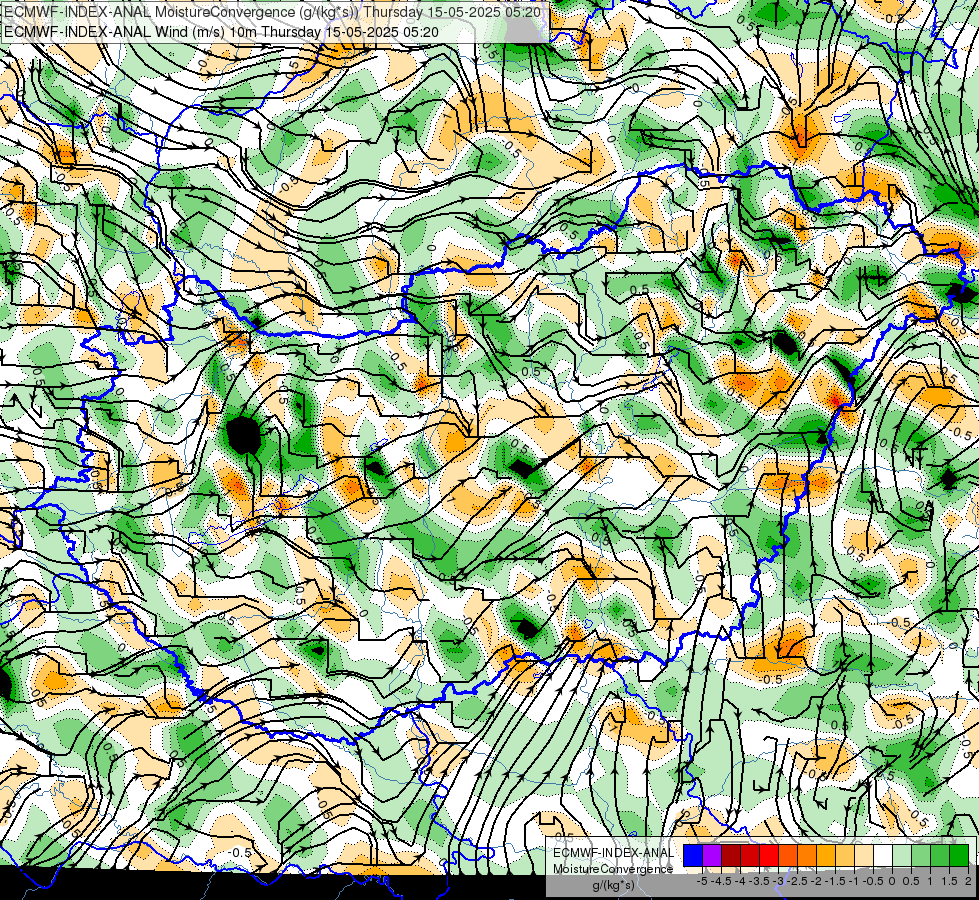Click the darkest green legend swatch
This screenshot has width=979, height=900.
(959, 856)
